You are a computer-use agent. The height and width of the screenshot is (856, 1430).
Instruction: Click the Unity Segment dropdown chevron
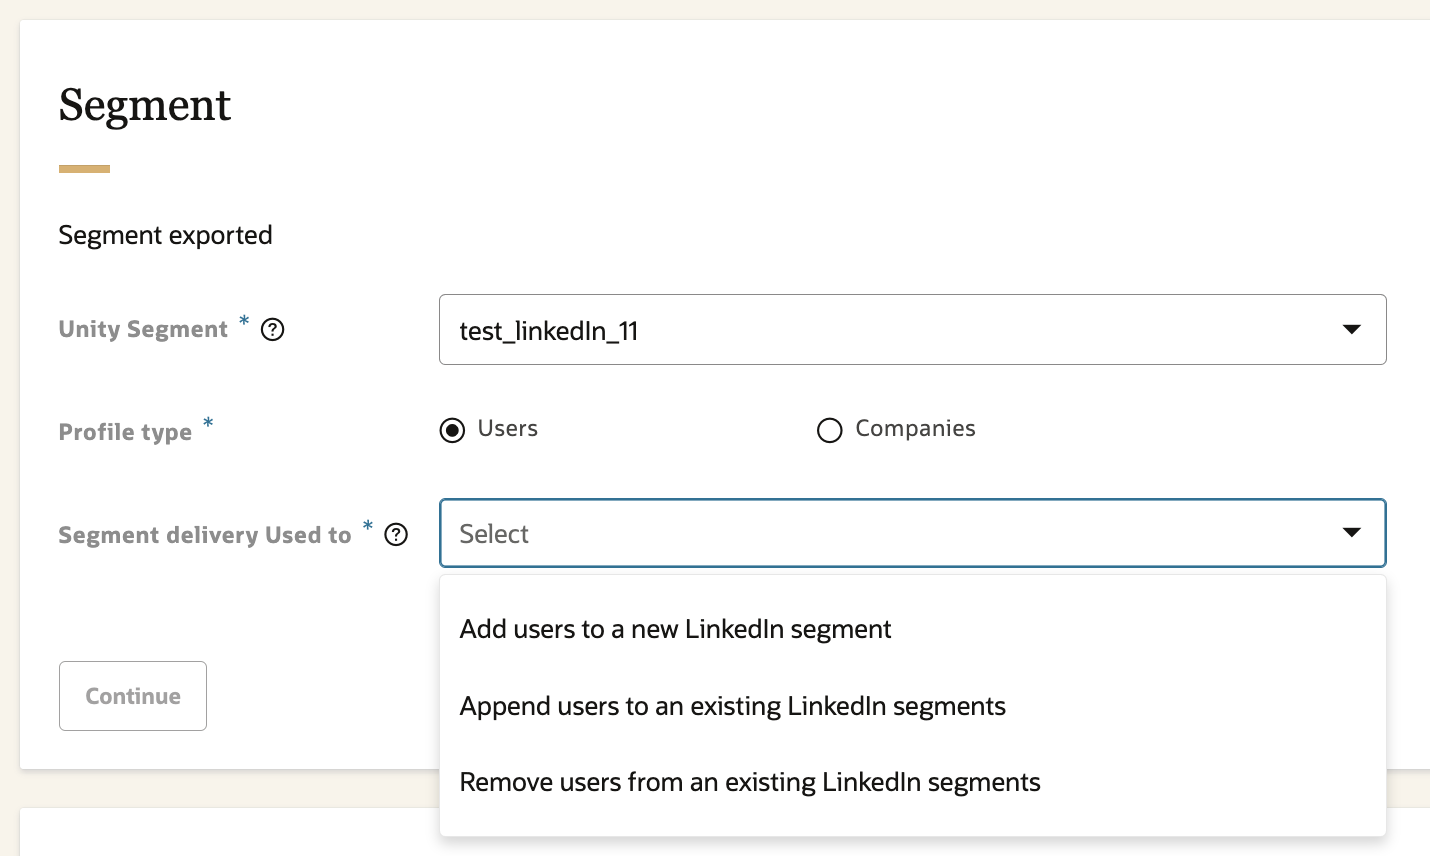point(1352,329)
